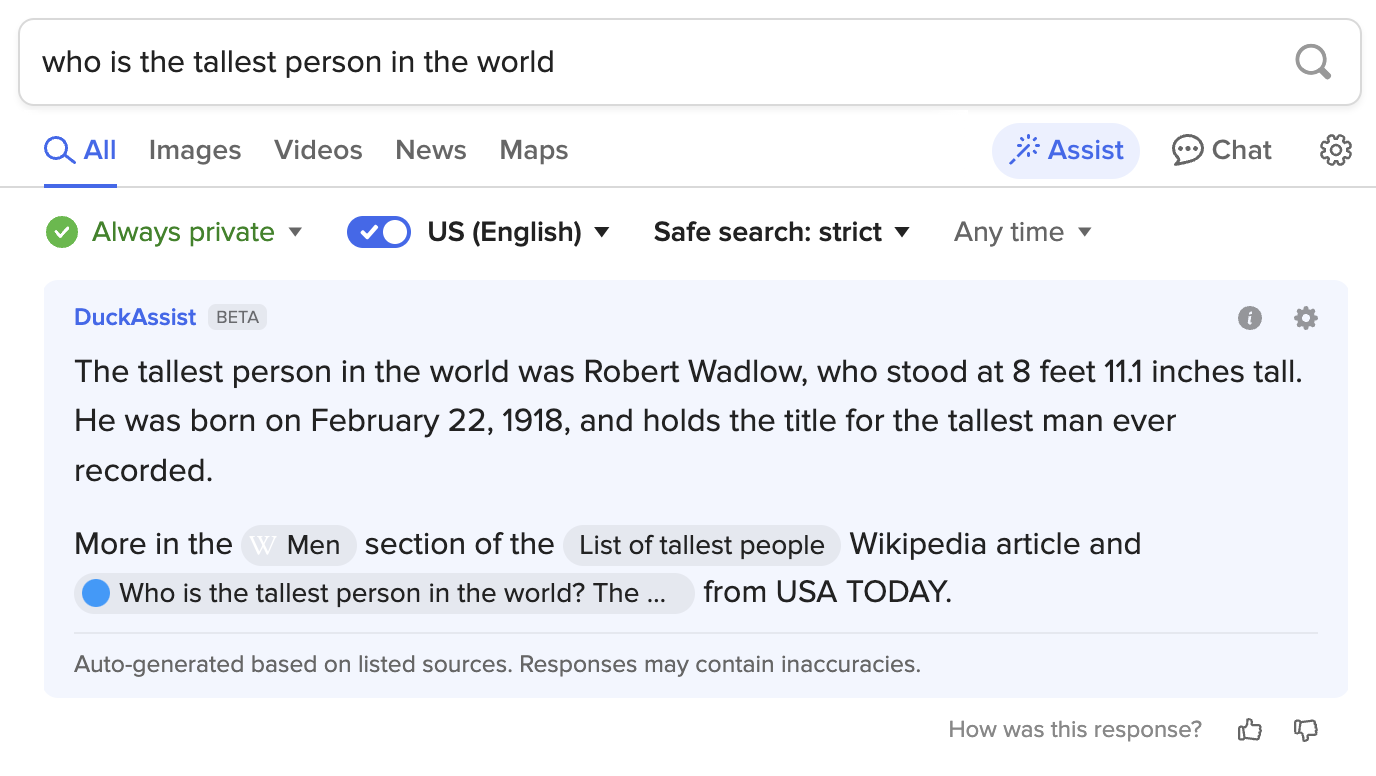Click the magnifying glass search icon
The width and height of the screenshot is (1376, 776).
tap(1312, 62)
